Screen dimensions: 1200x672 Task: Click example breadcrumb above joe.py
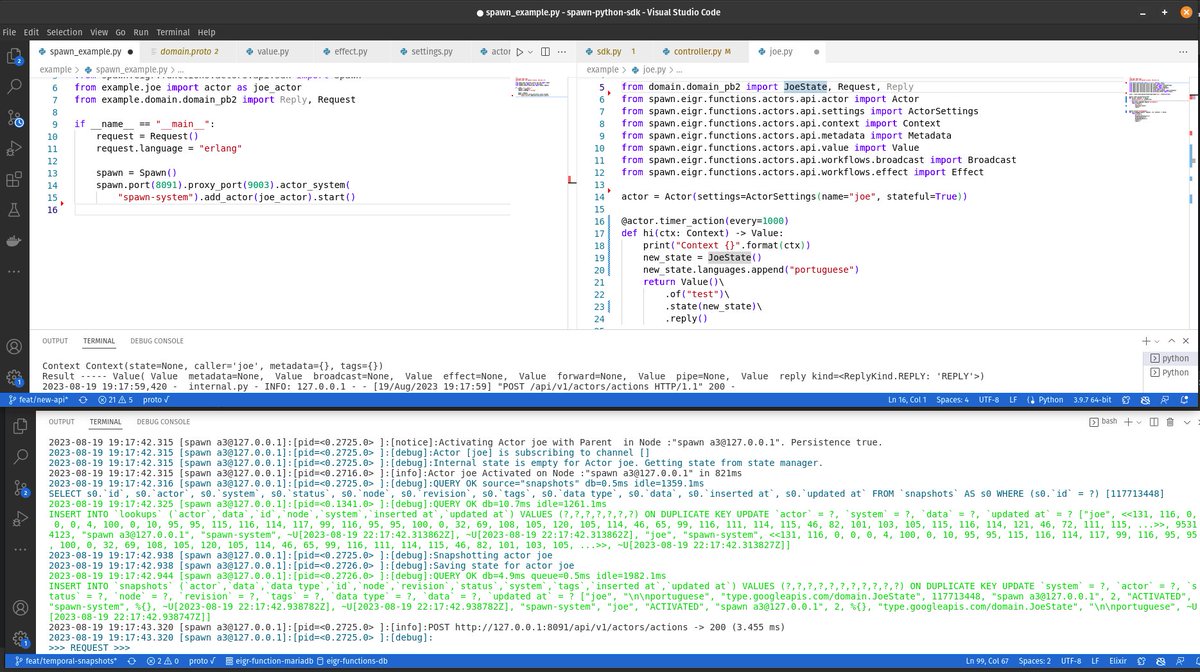tap(602, 69)
